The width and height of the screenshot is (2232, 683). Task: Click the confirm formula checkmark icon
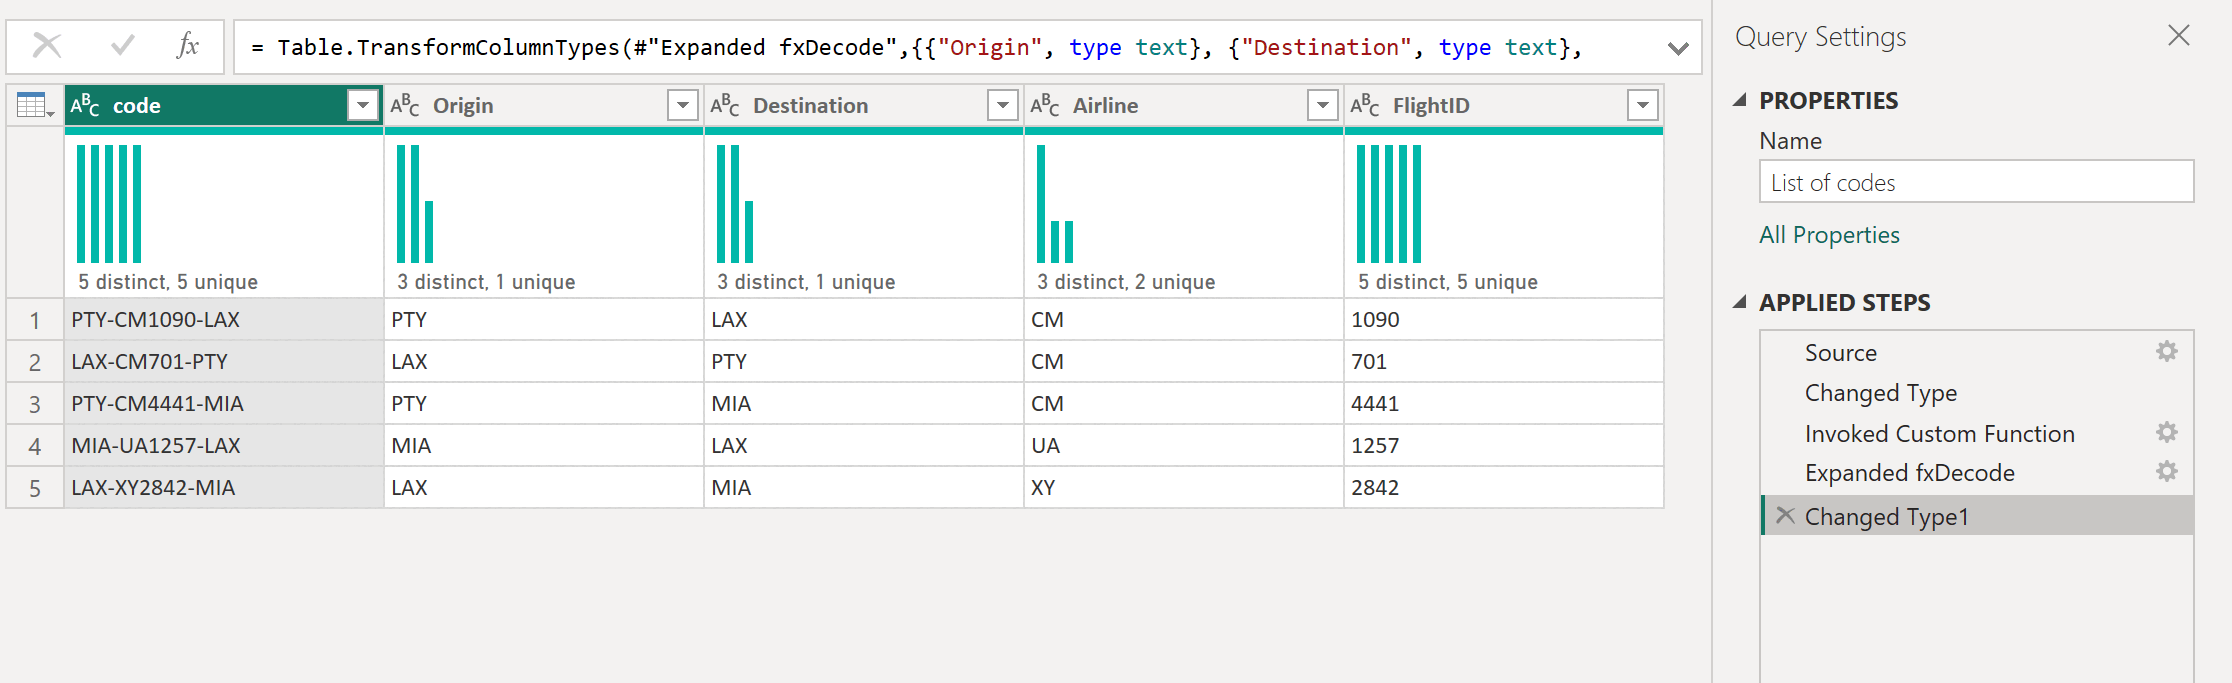tap(123, 46)
